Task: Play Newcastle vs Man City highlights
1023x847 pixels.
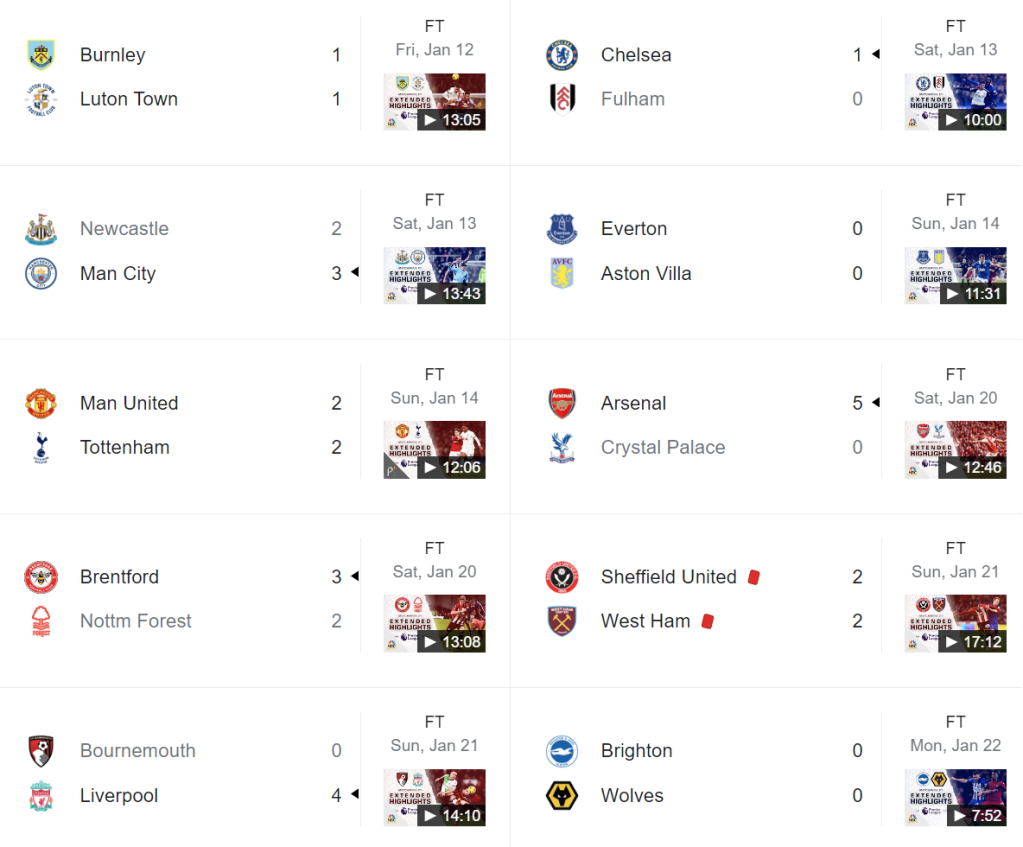Action: 435,276
